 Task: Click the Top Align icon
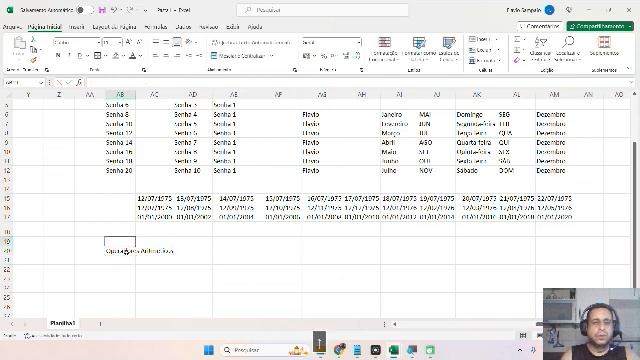(156, 42)
